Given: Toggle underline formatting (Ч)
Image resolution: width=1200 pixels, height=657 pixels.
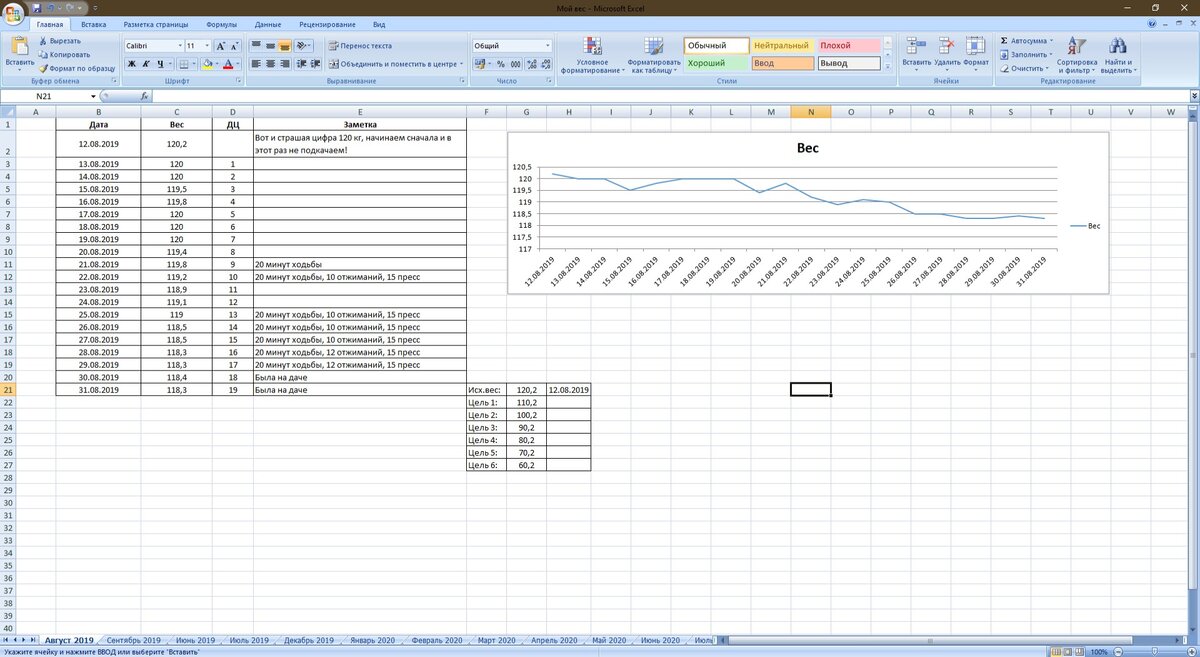Looking at the screenshot, I should [159, 64].
